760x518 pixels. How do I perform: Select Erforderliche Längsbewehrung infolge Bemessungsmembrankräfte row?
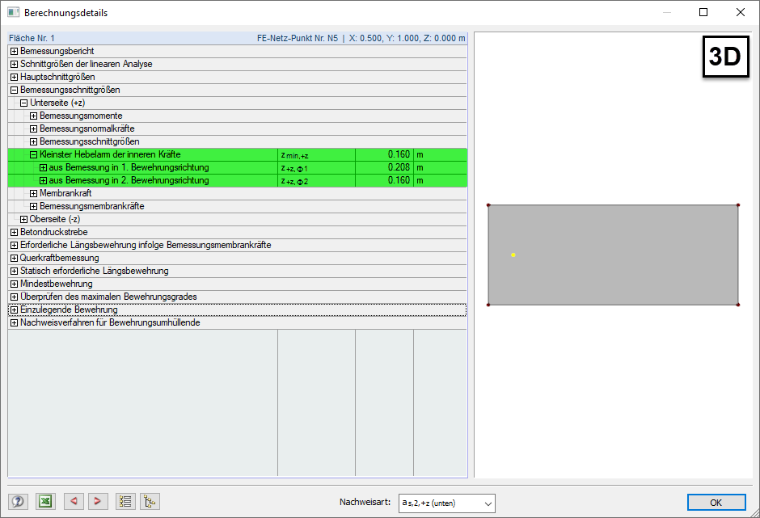click(x=238, y=245)
